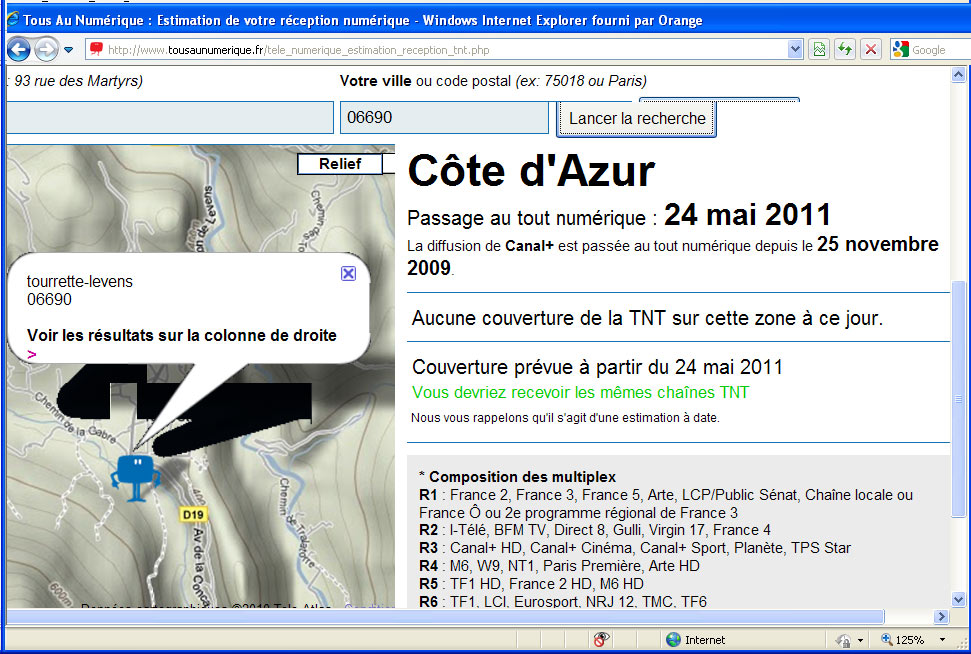Open the recent pages dropdown arrow
Viewport: 971px width, 654px height.
pyautogui.click(x=69, y=50)
